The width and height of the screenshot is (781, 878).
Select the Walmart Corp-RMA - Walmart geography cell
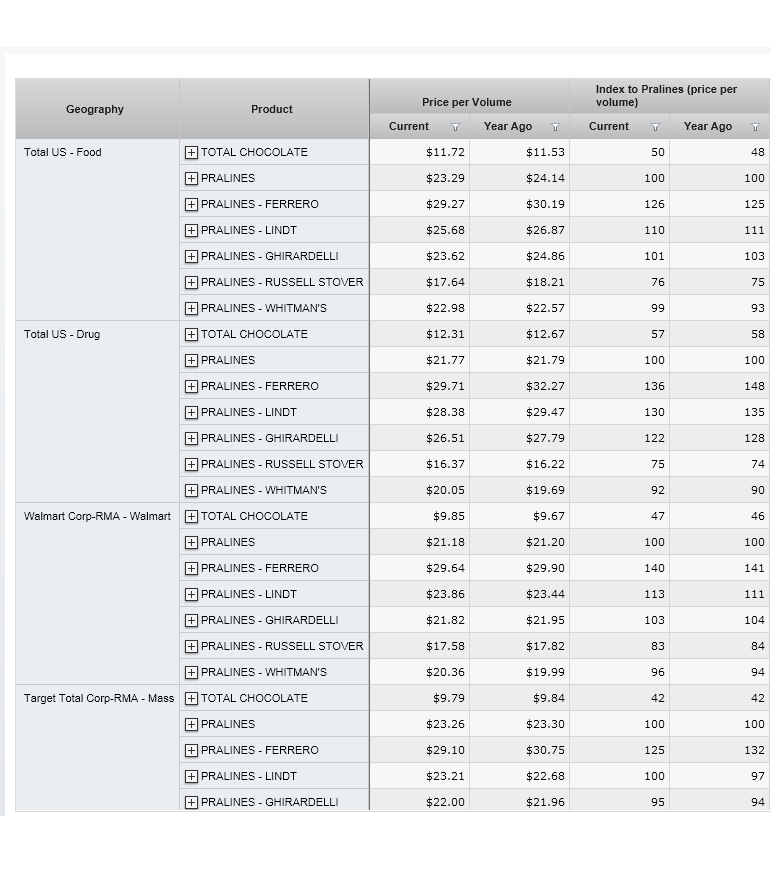coord(97,517)
